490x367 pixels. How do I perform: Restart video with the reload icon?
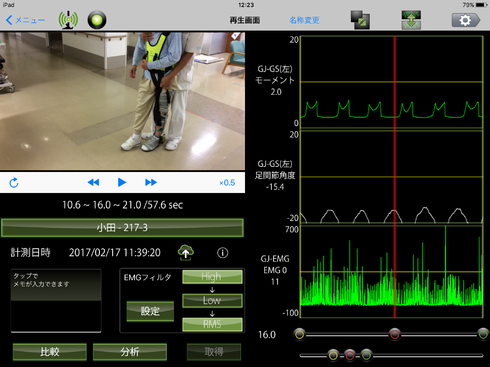pyautogui.click(x=14, y=183)
